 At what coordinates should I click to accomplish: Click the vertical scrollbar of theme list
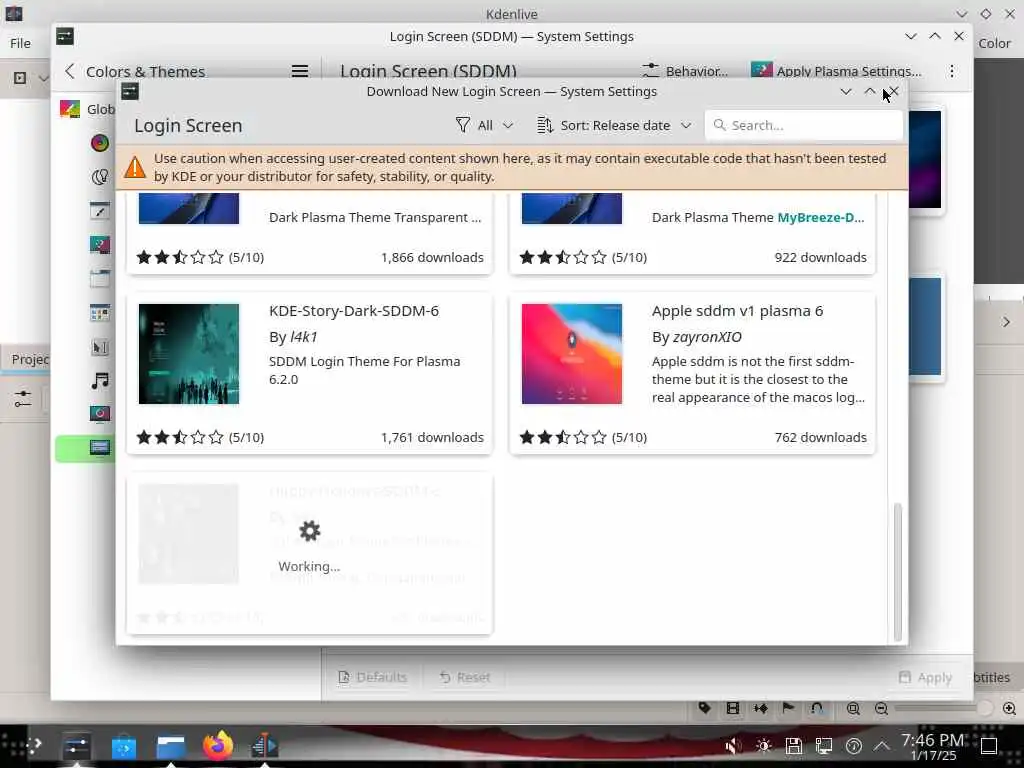897,571
